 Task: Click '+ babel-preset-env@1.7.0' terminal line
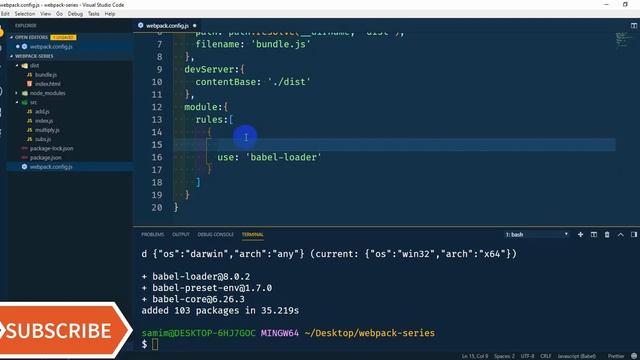(207, 288)
